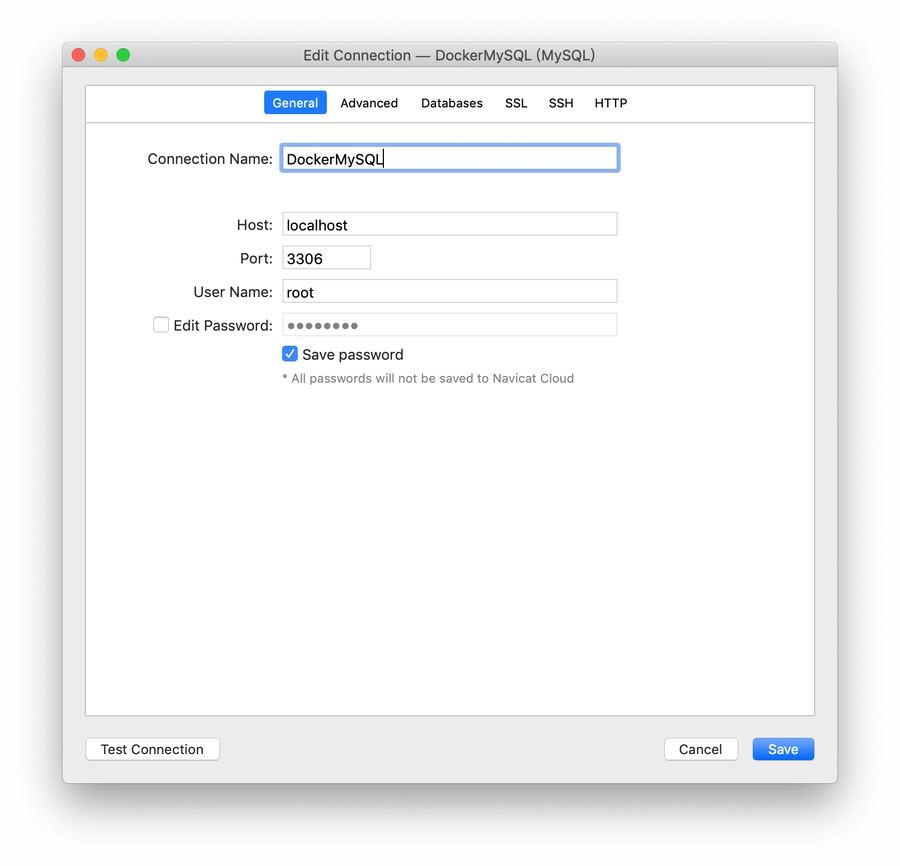Viewport: 900px width, 866px height.
Task: Uncheck the Save password checkbox
Action: 290,354
